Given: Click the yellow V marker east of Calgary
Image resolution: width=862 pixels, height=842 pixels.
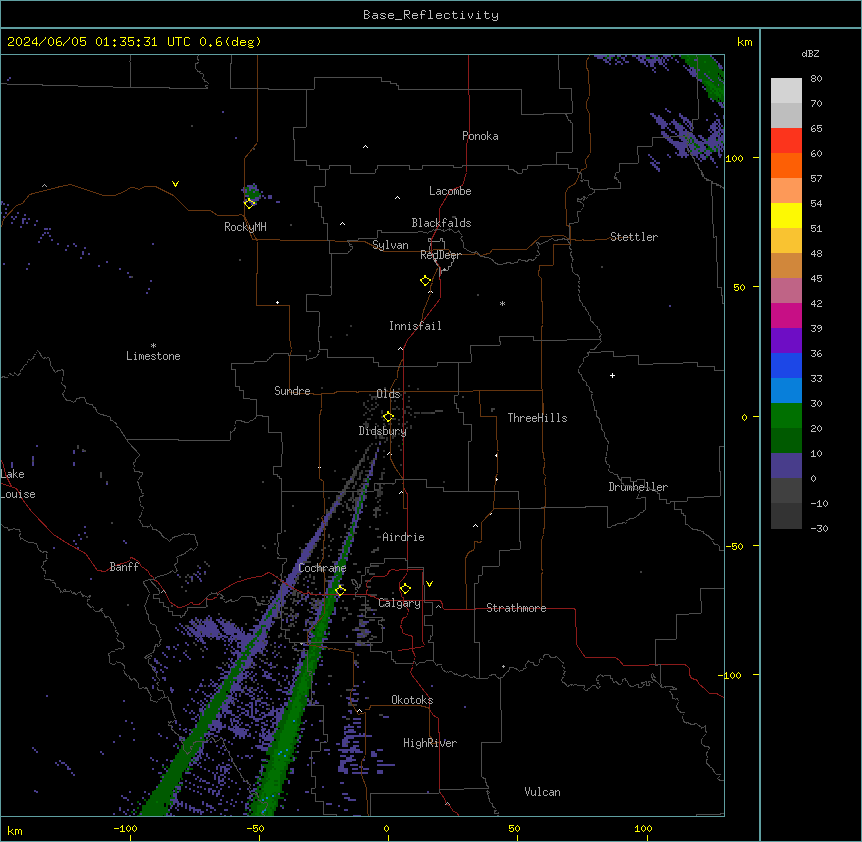Looking at the screenshot, I should click(x=429, y=584).
